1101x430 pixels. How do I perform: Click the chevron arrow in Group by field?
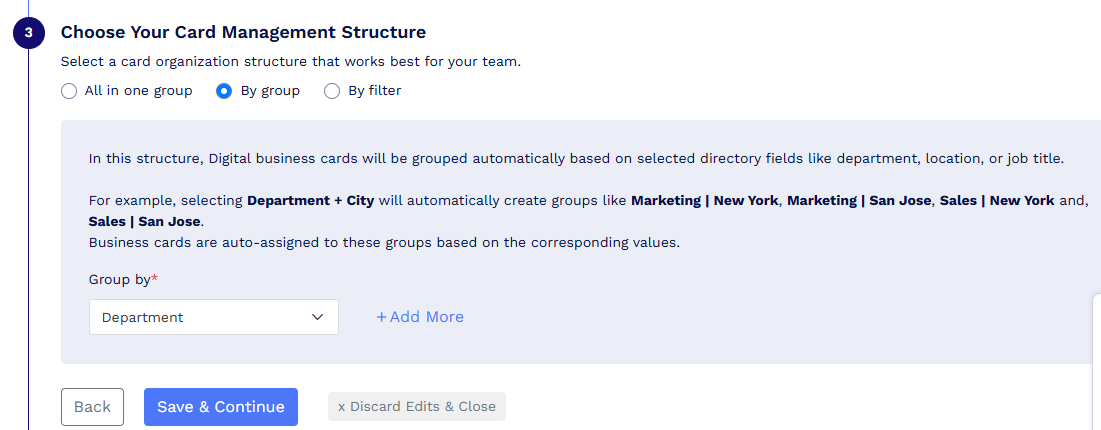pyautogui.click(x=317, y=317)
